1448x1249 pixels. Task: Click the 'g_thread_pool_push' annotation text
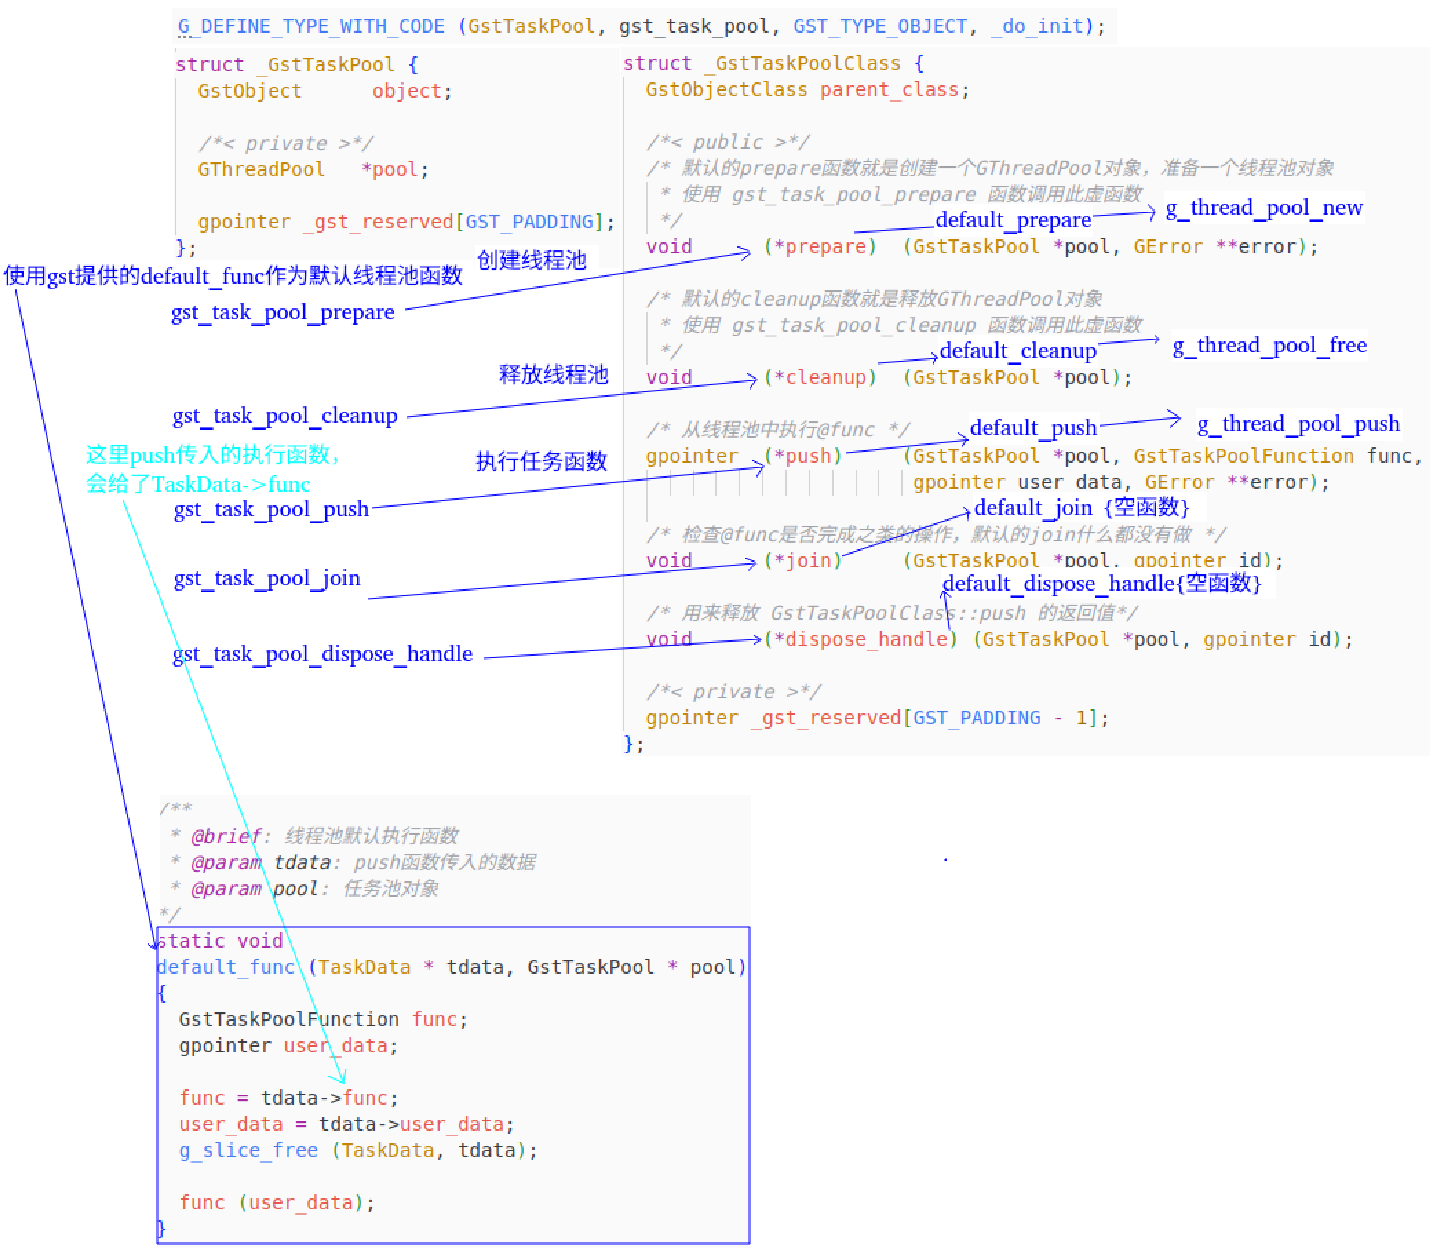point(1299,424)
